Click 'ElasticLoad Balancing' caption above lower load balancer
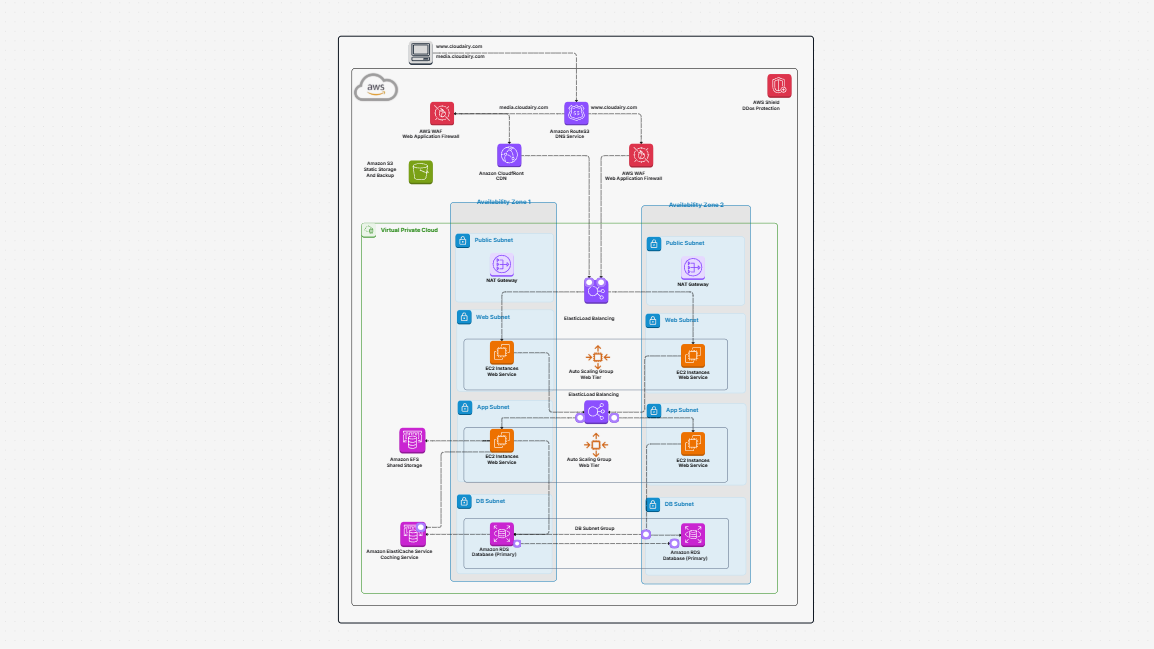Viewport: 1154px width, 649px height. [x=594, y=394]
